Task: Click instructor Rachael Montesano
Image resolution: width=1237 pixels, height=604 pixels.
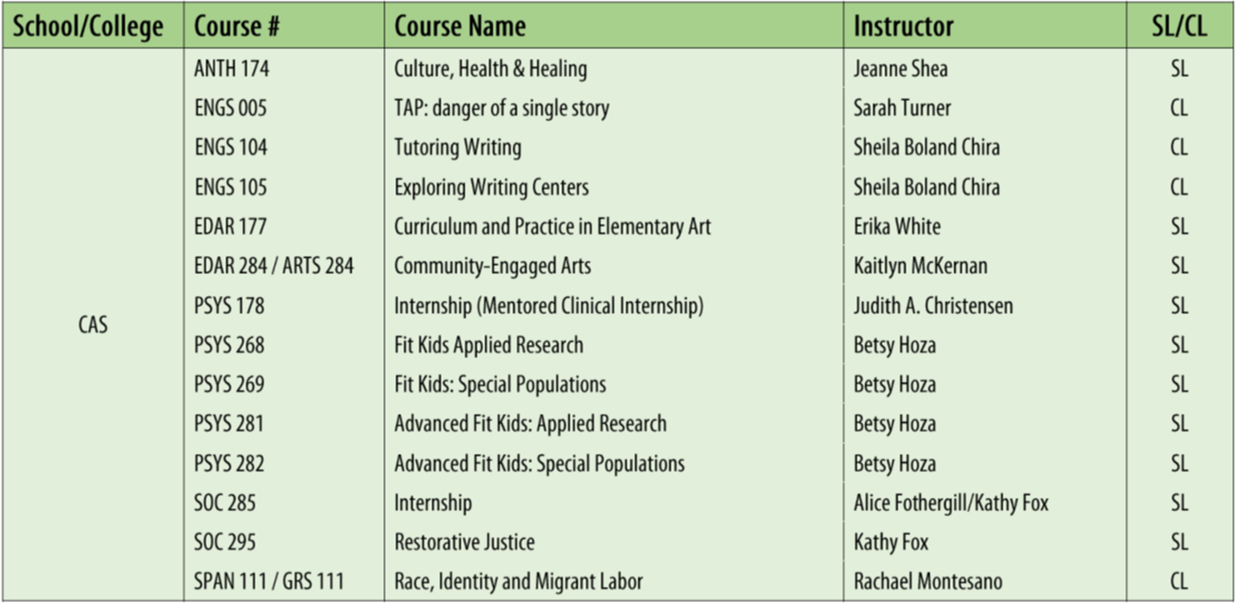Action: (x=928, y=582)
